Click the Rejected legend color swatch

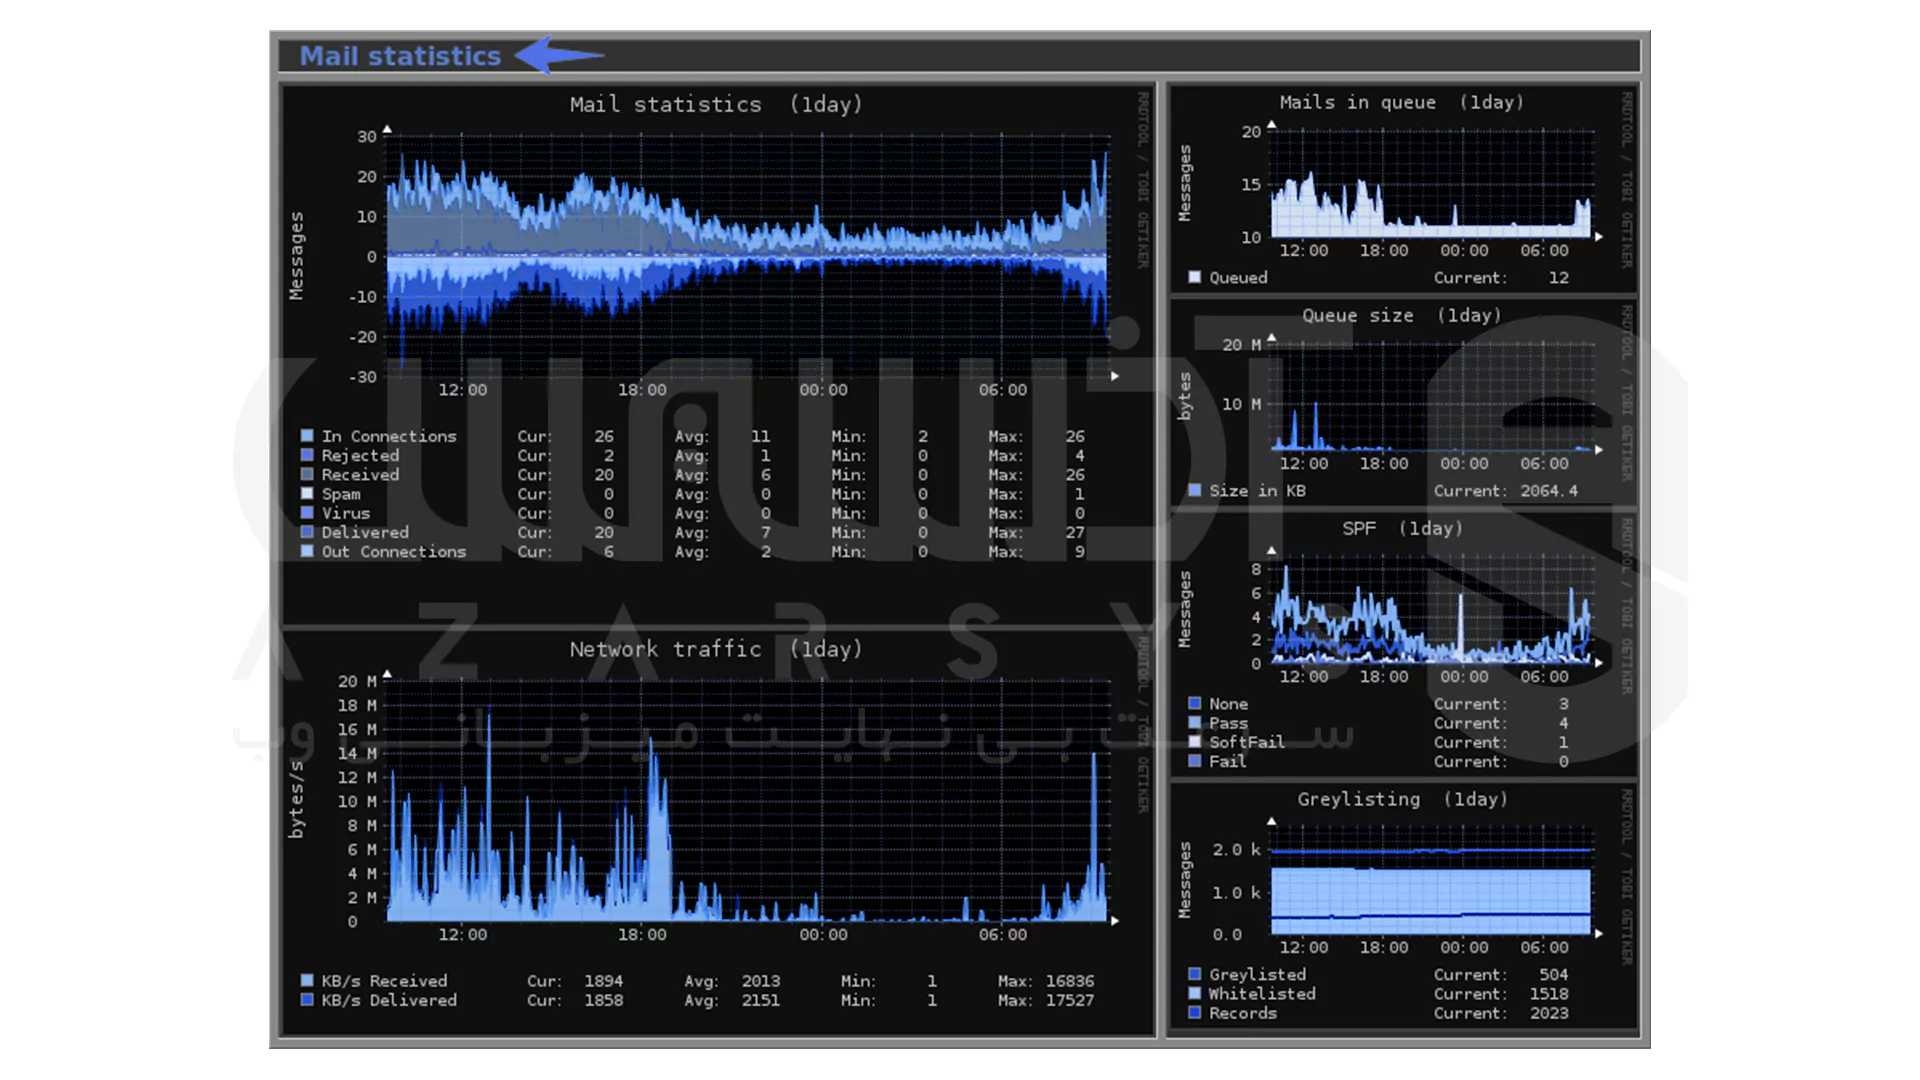(x=307, y=455)
